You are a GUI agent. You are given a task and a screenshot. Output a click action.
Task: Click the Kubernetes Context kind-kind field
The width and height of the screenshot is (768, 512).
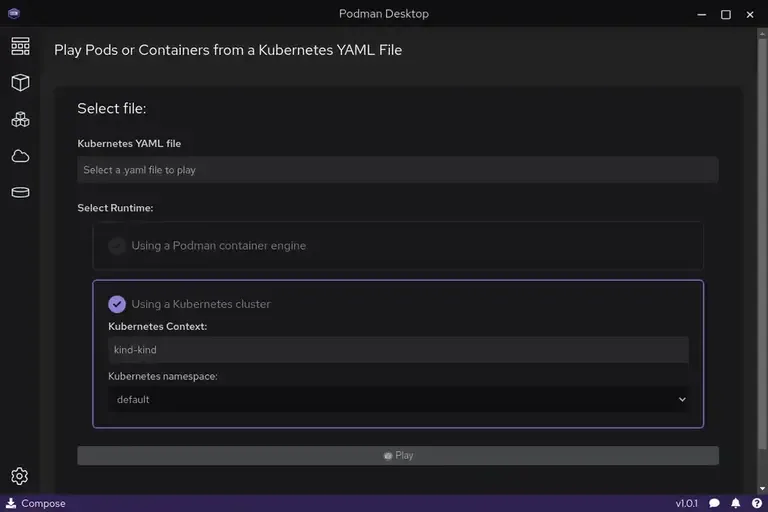coord(398,350)
